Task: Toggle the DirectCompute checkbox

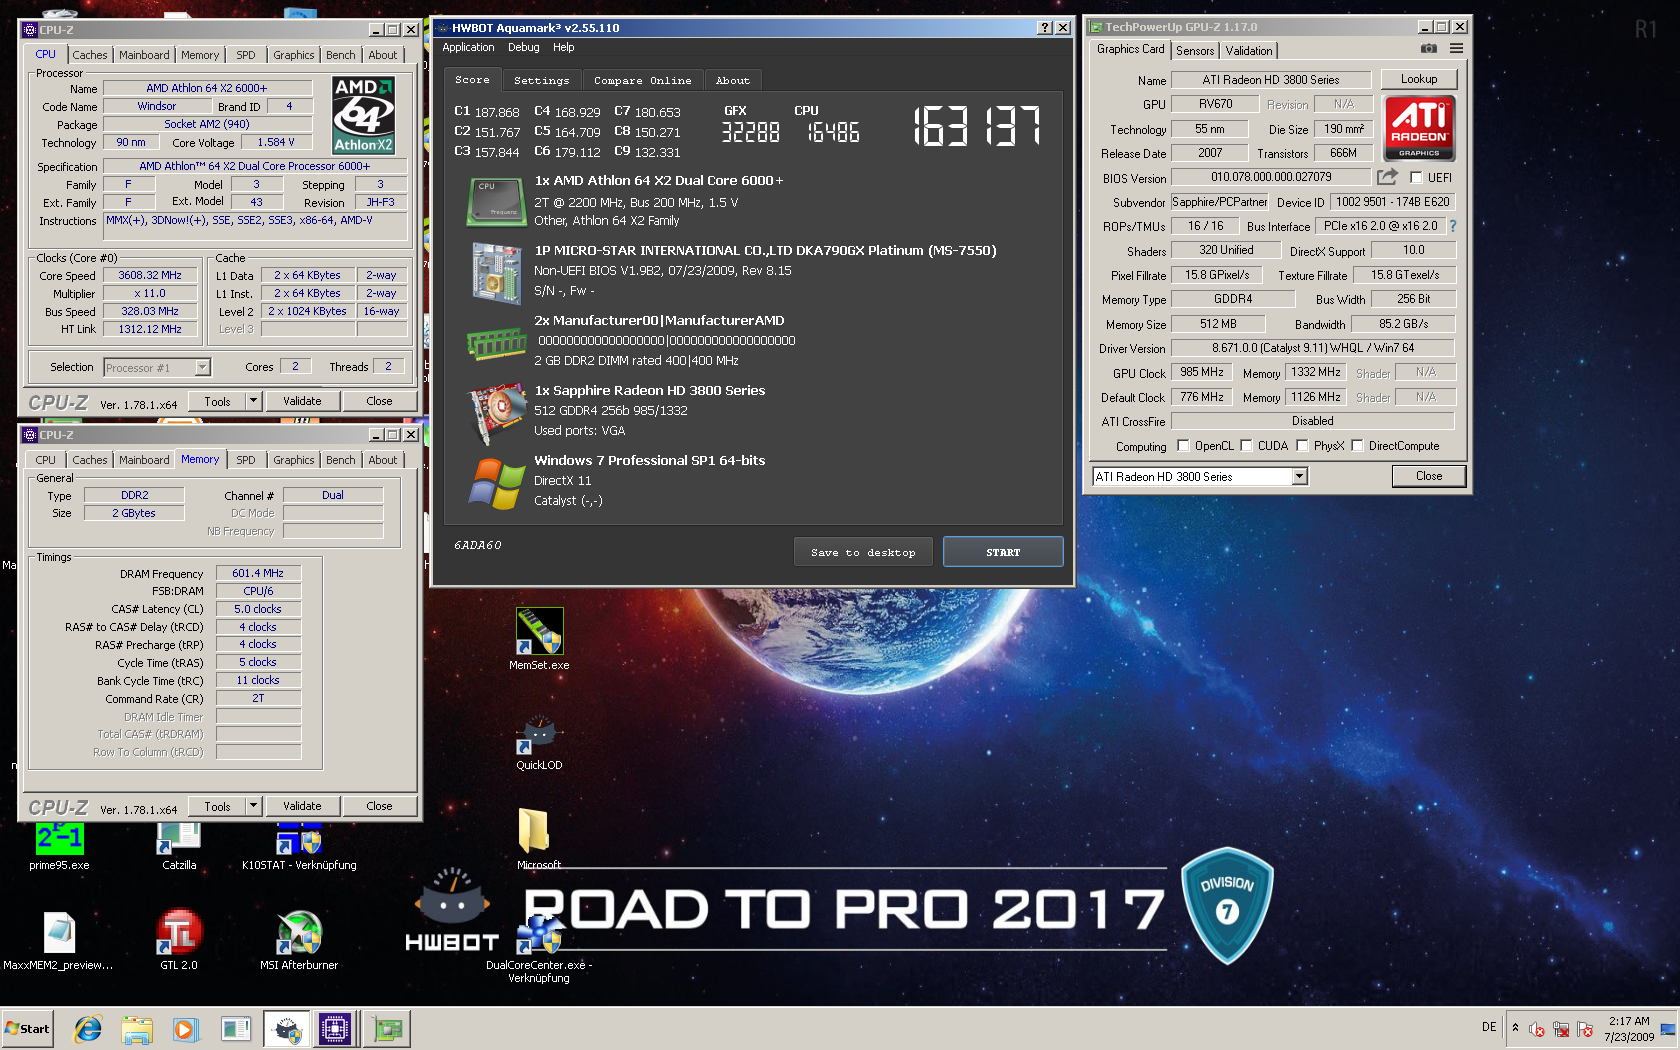Action: [x=1357, y=446]
